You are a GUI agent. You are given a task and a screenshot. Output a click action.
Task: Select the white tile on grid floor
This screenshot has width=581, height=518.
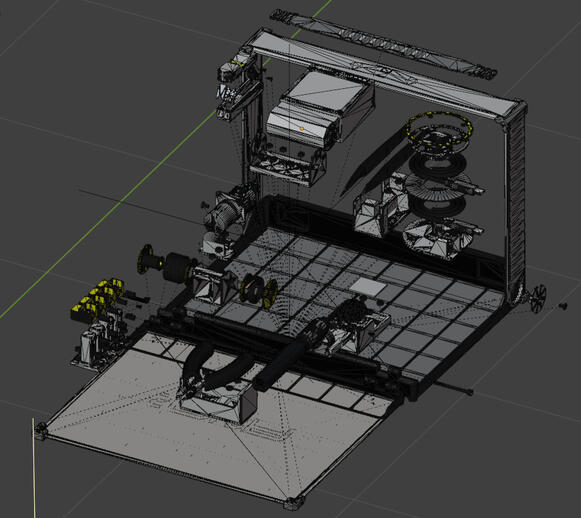click(368, 287)
